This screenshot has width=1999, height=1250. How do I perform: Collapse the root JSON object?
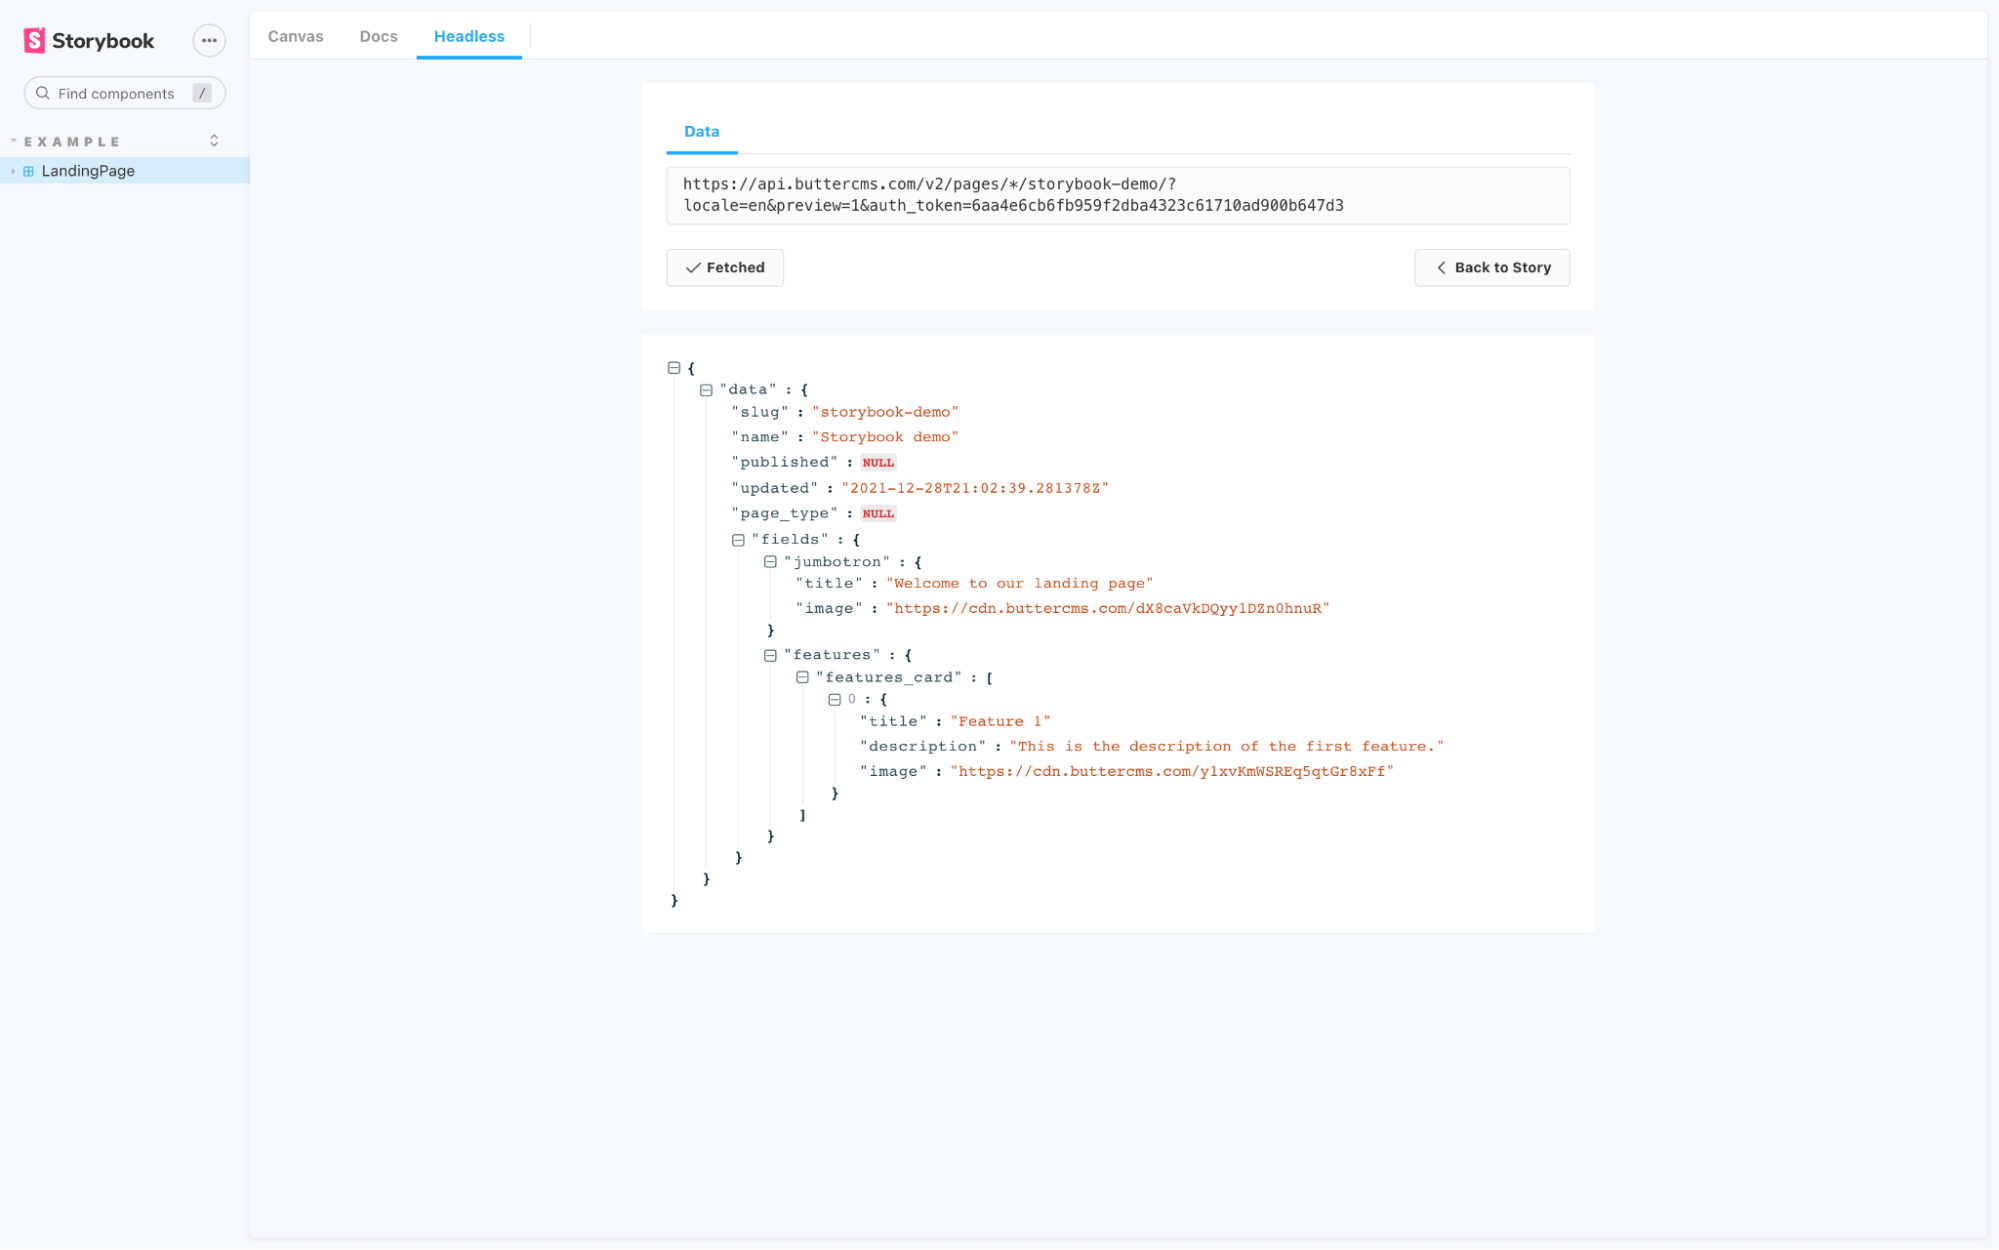pos(674,368)
